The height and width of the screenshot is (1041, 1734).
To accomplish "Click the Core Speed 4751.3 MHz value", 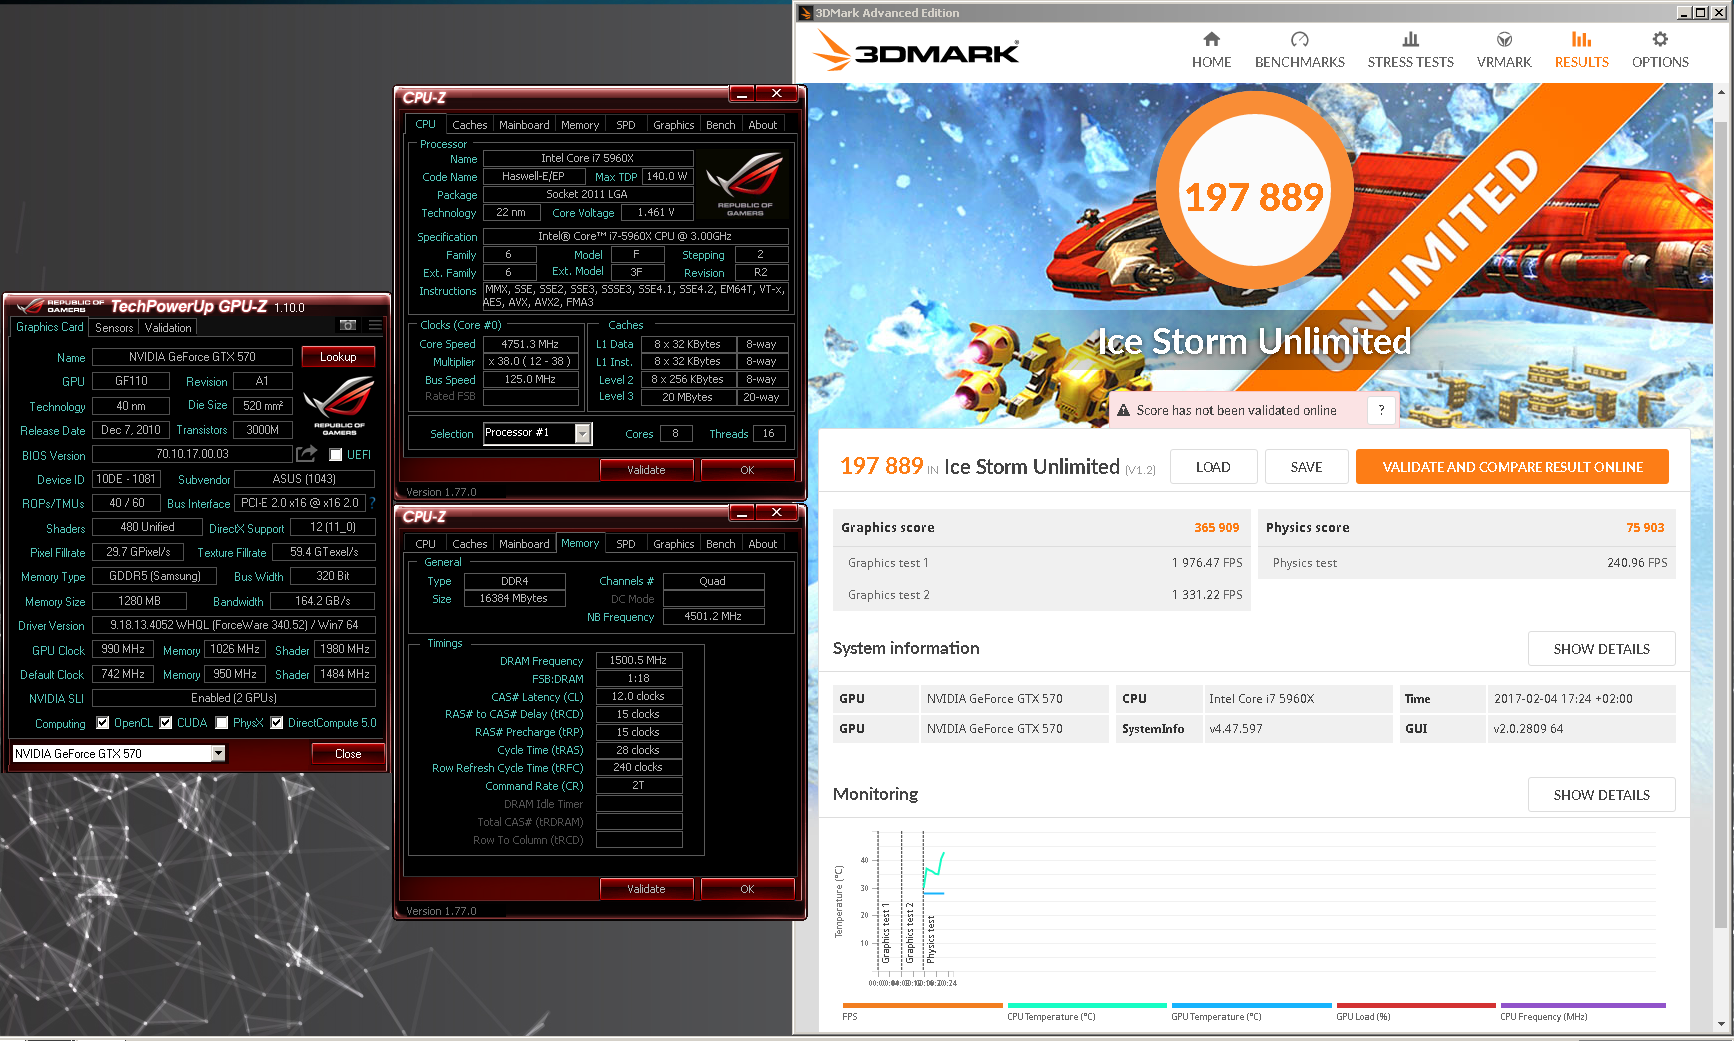I will pos(530,344).
